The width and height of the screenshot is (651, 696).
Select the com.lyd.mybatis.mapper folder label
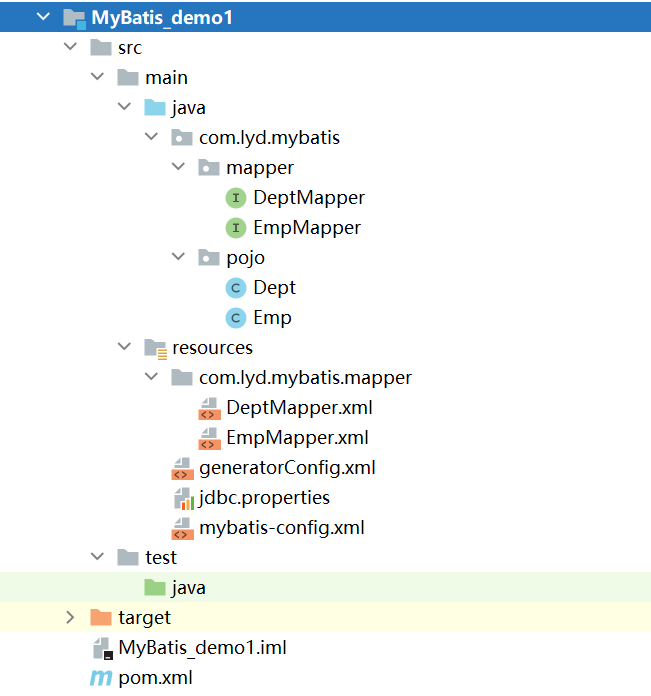[305, 378]
